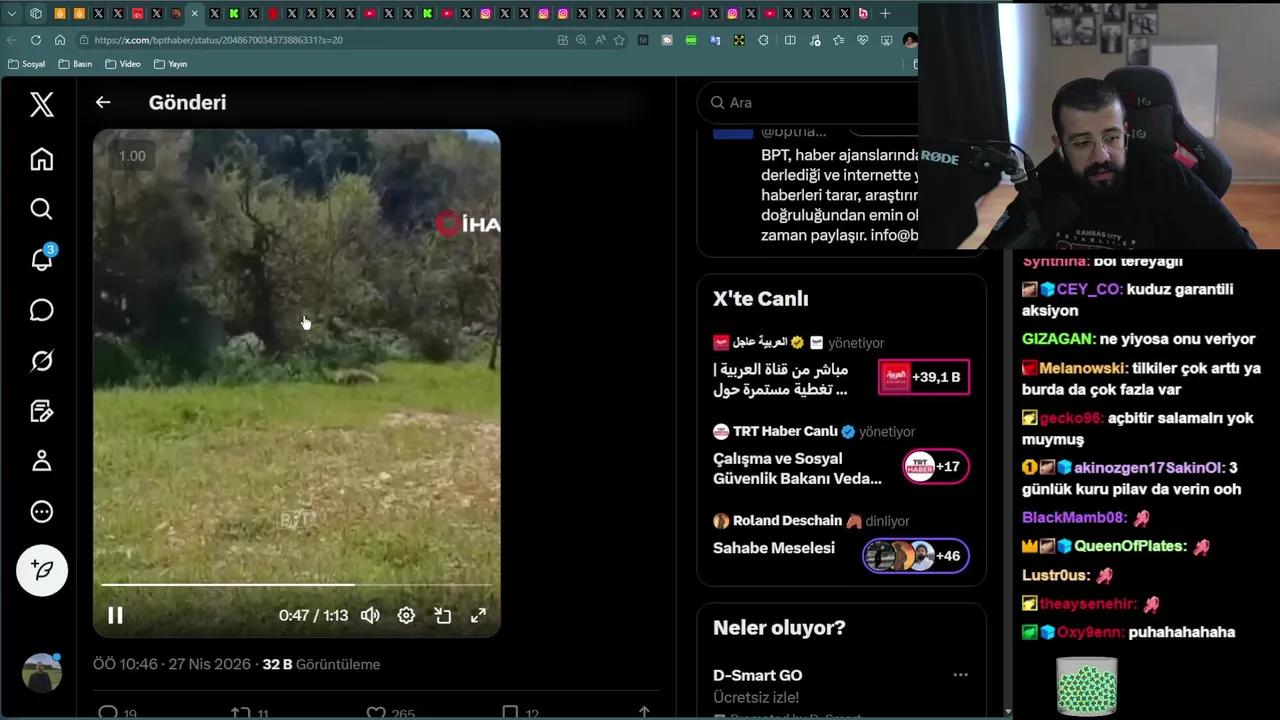This screenshot has width=1280, height=720.
Task: Click BlackMamb08 username in chat
Action: 1074,518
